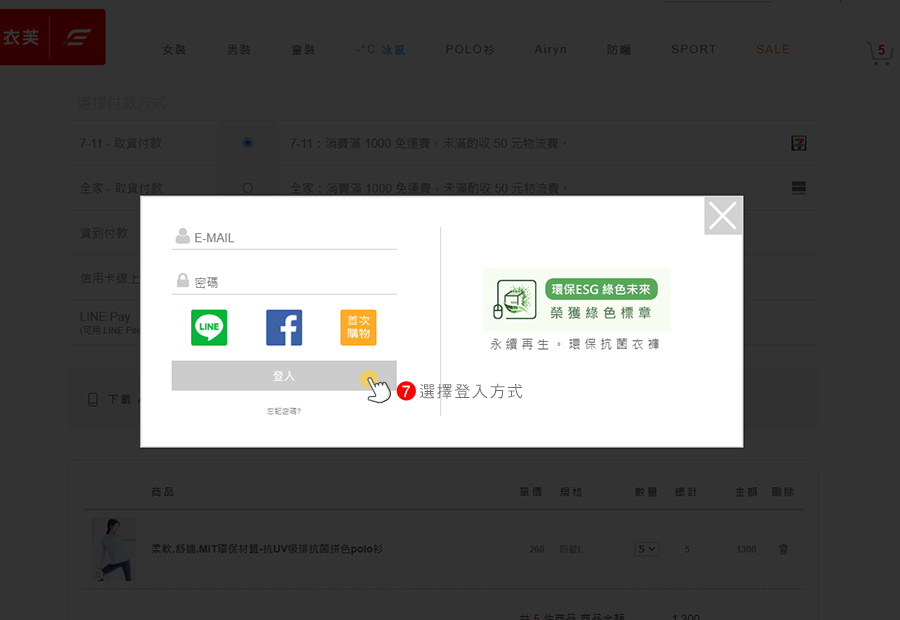Click the red brand logo
This screenshot has width=900, height=620.
coord(52,38)
